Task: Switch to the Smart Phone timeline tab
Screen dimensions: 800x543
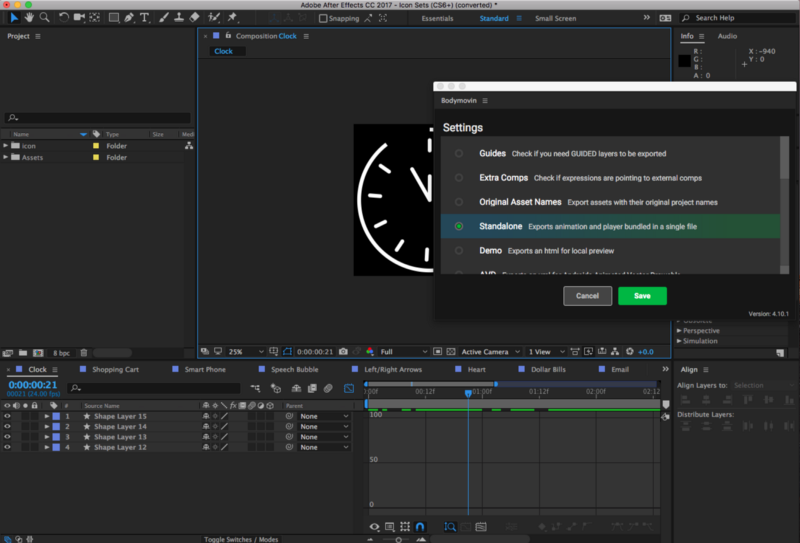Action: pyautogui.click(x=205, y=369)
